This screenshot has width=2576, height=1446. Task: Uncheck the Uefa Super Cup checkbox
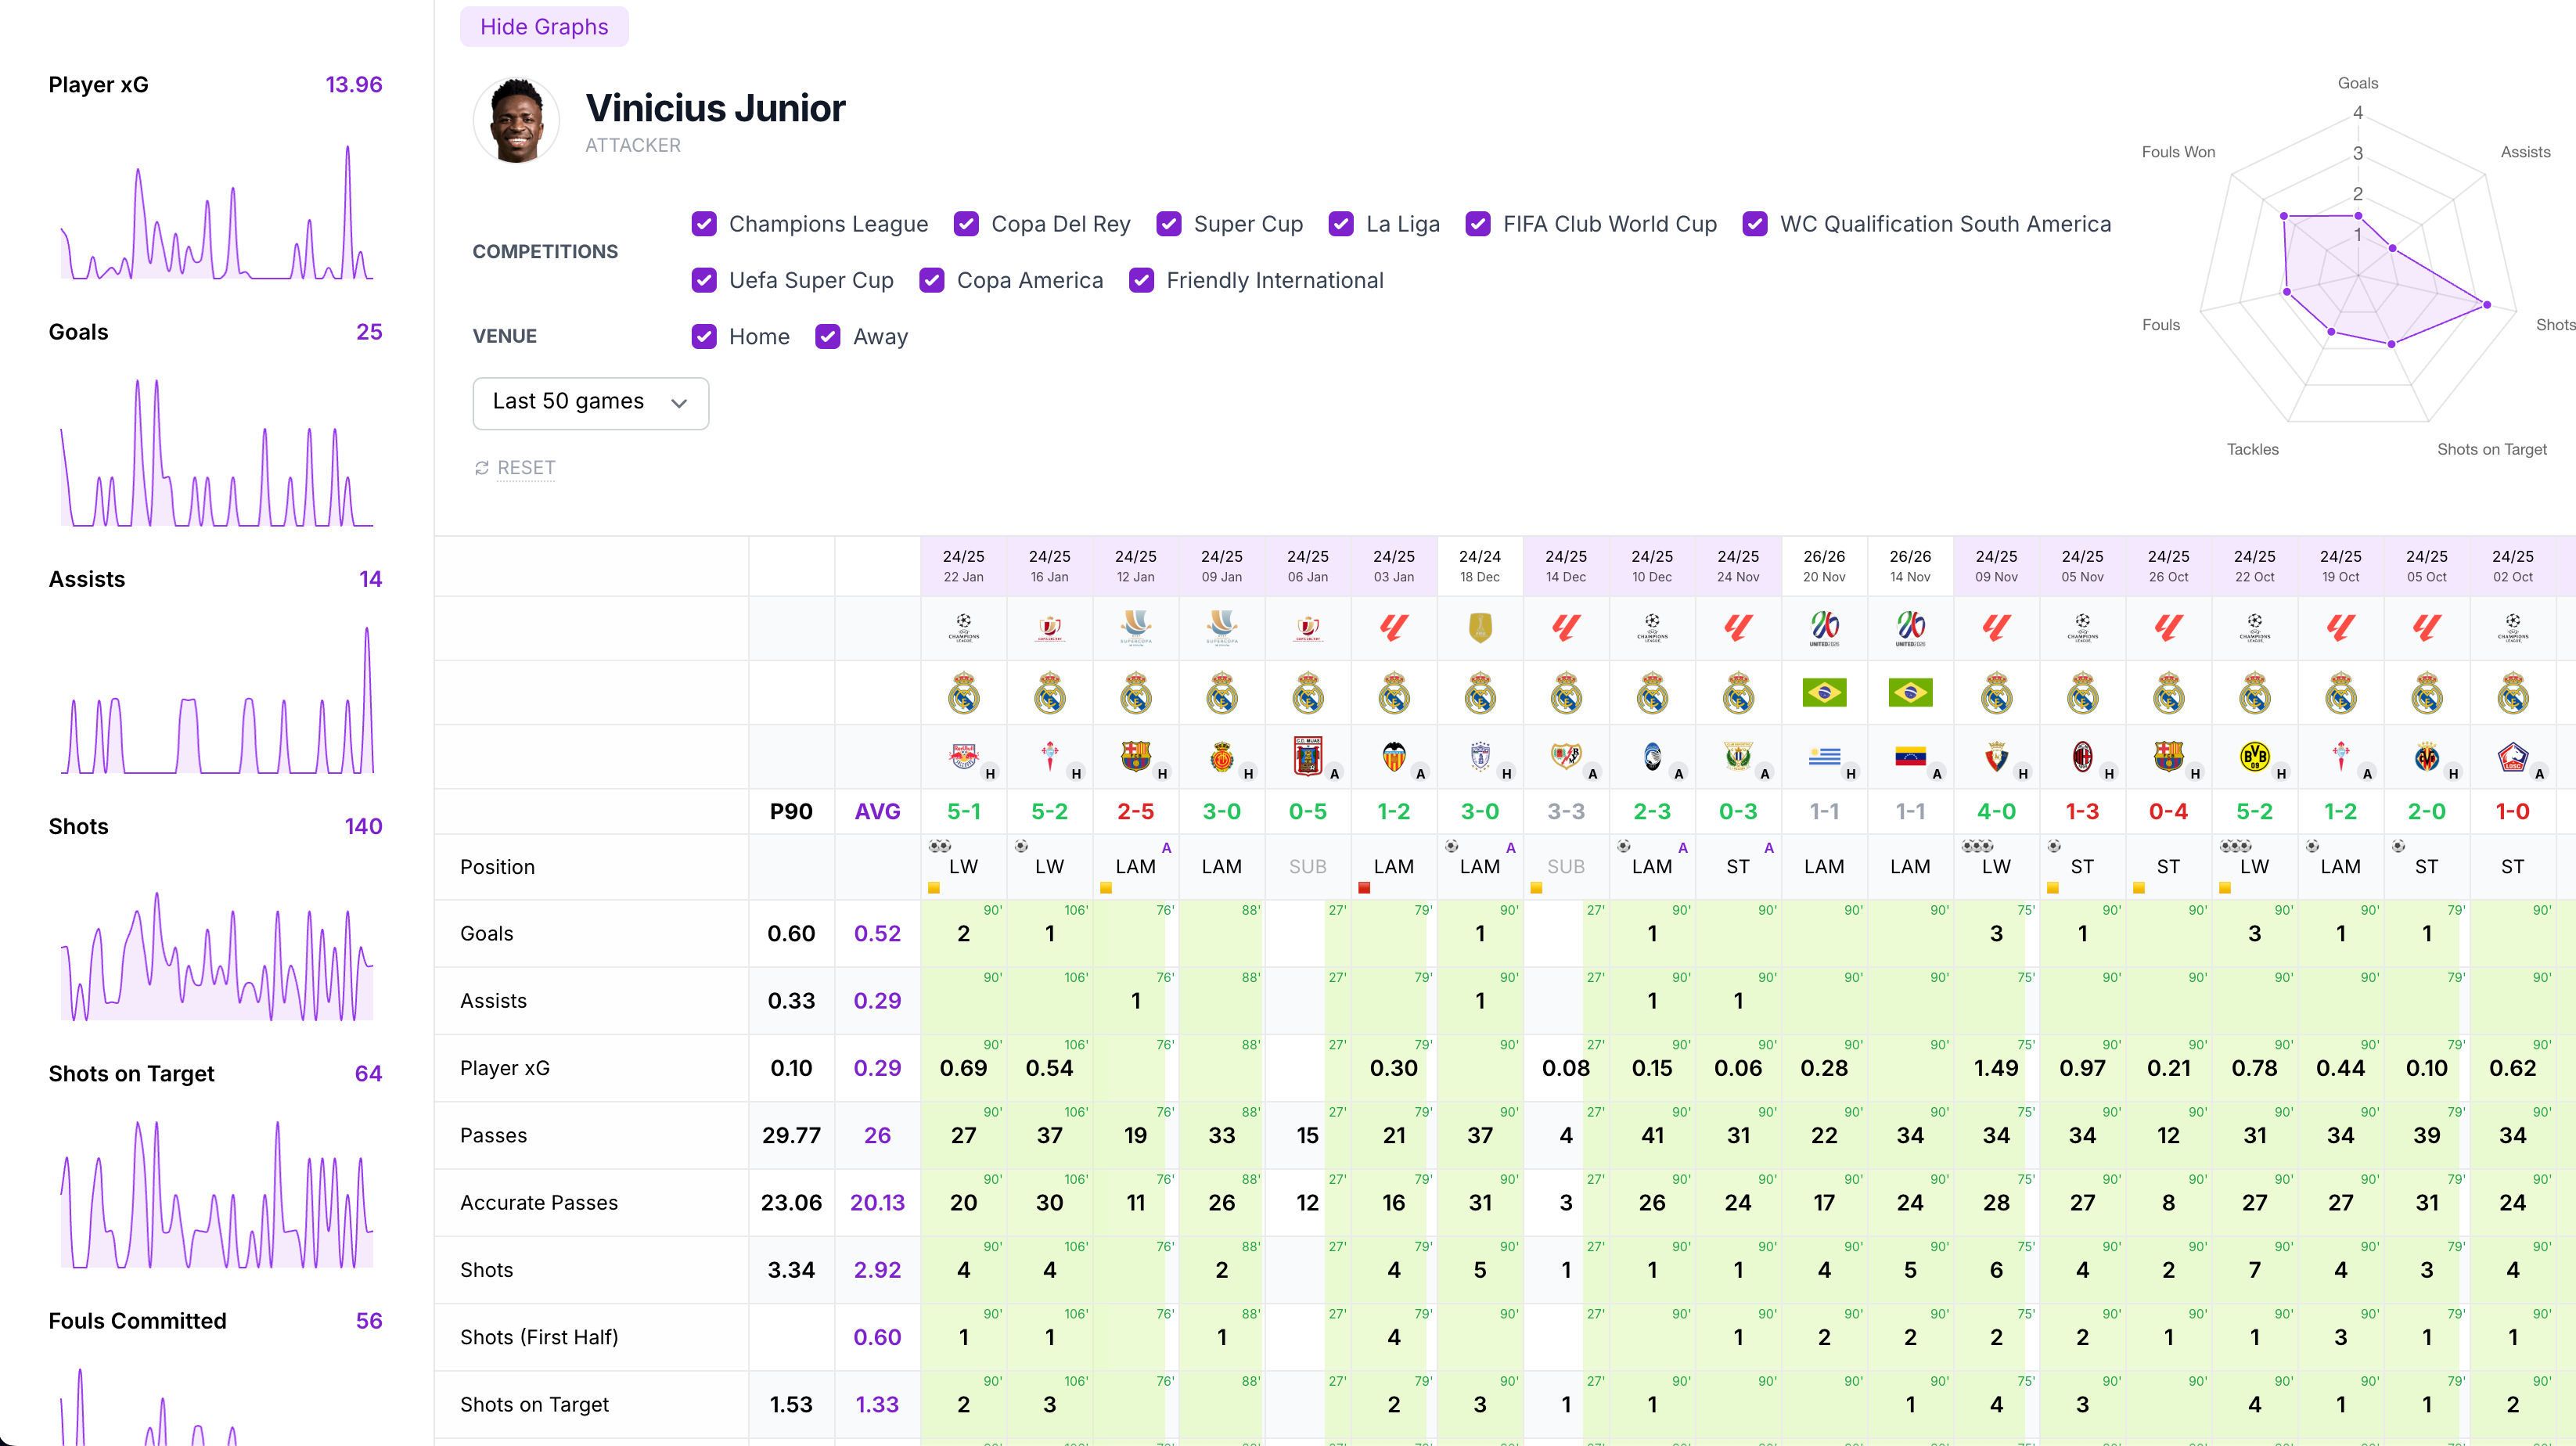coord(704,280)
